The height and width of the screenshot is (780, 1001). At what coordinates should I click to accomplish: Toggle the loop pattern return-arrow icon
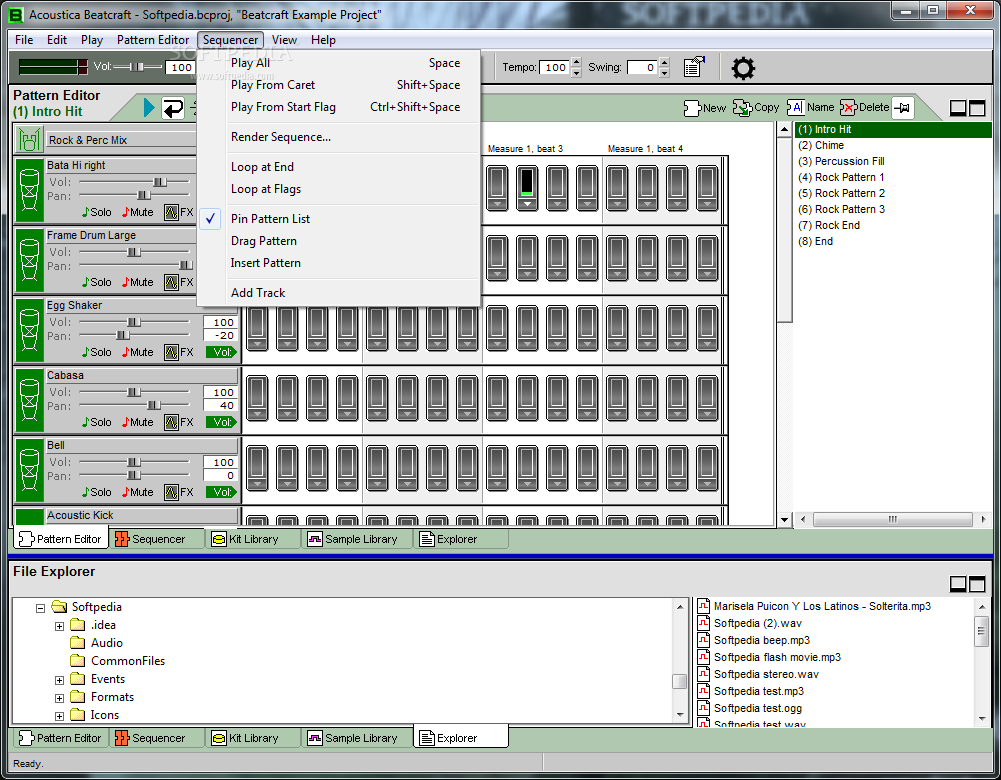172,108
